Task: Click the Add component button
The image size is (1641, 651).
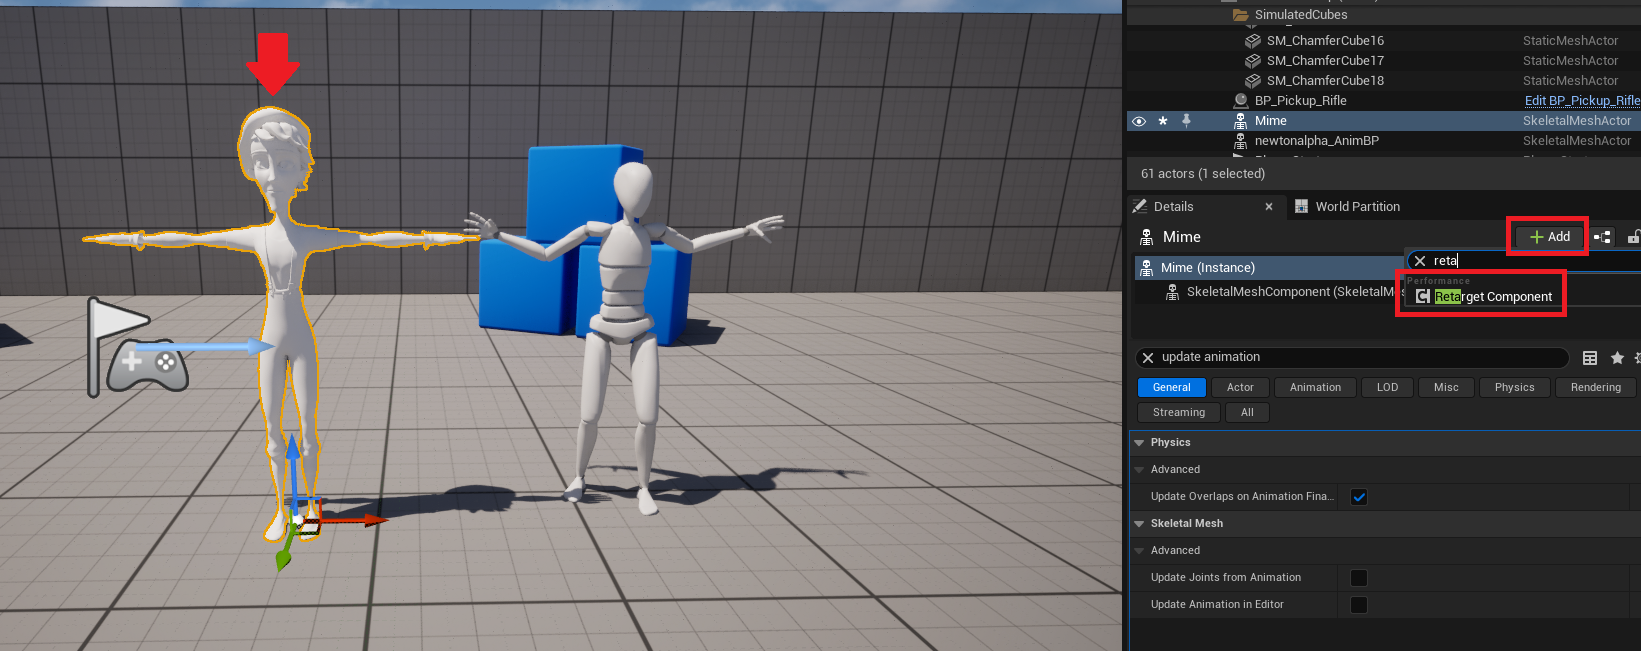Action: point(1549,237)
